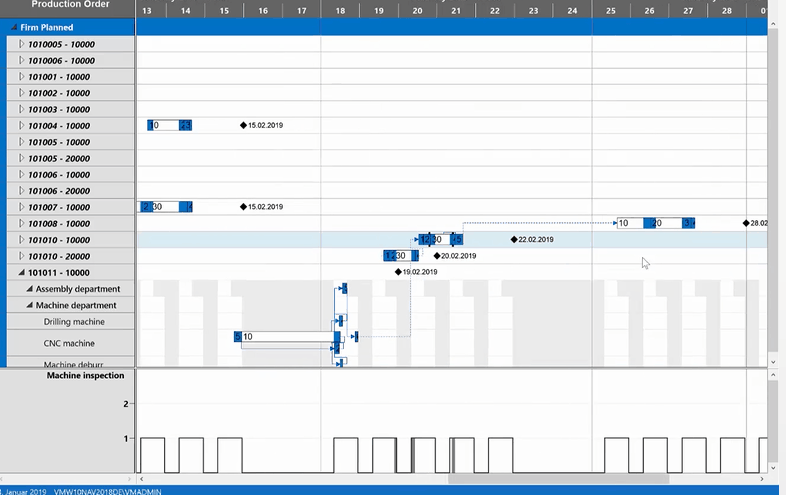
Task: Click operation bar 10 in row 101004
Action: point(163,125)
